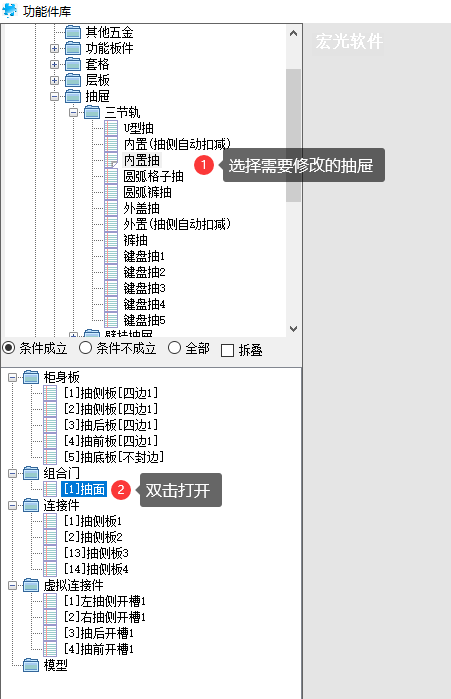The width and height of the screenshot is (451, 699).
Task: Select [3]抽后开槽1 virtual connector
Action: [x=99, y=633]
